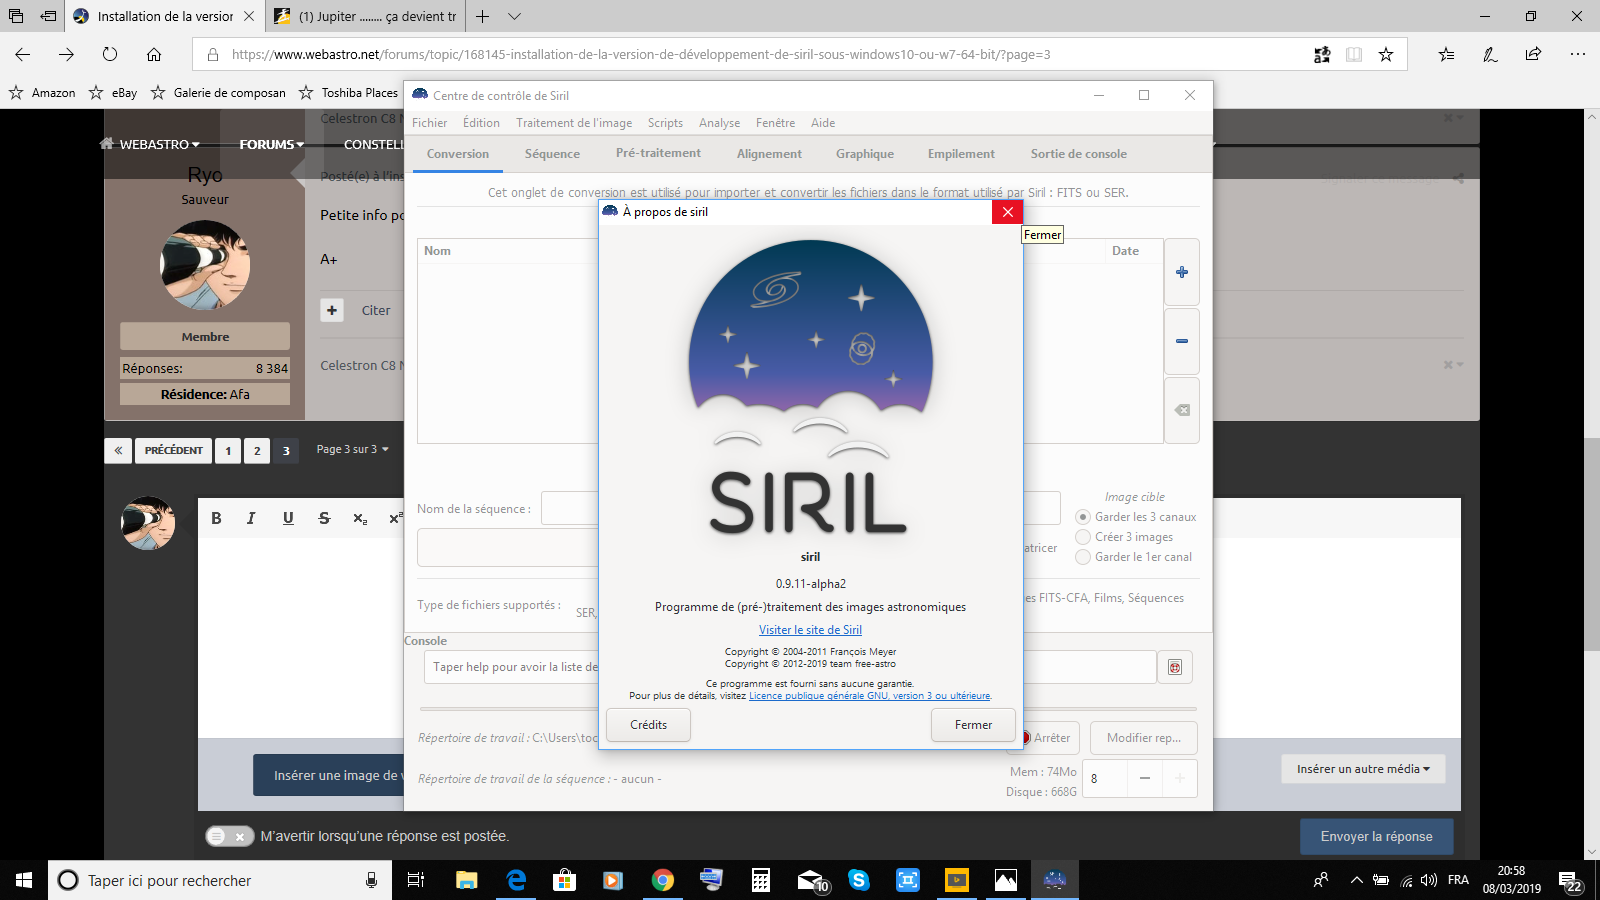Click the add notes pen icon in Edge

1490,54
